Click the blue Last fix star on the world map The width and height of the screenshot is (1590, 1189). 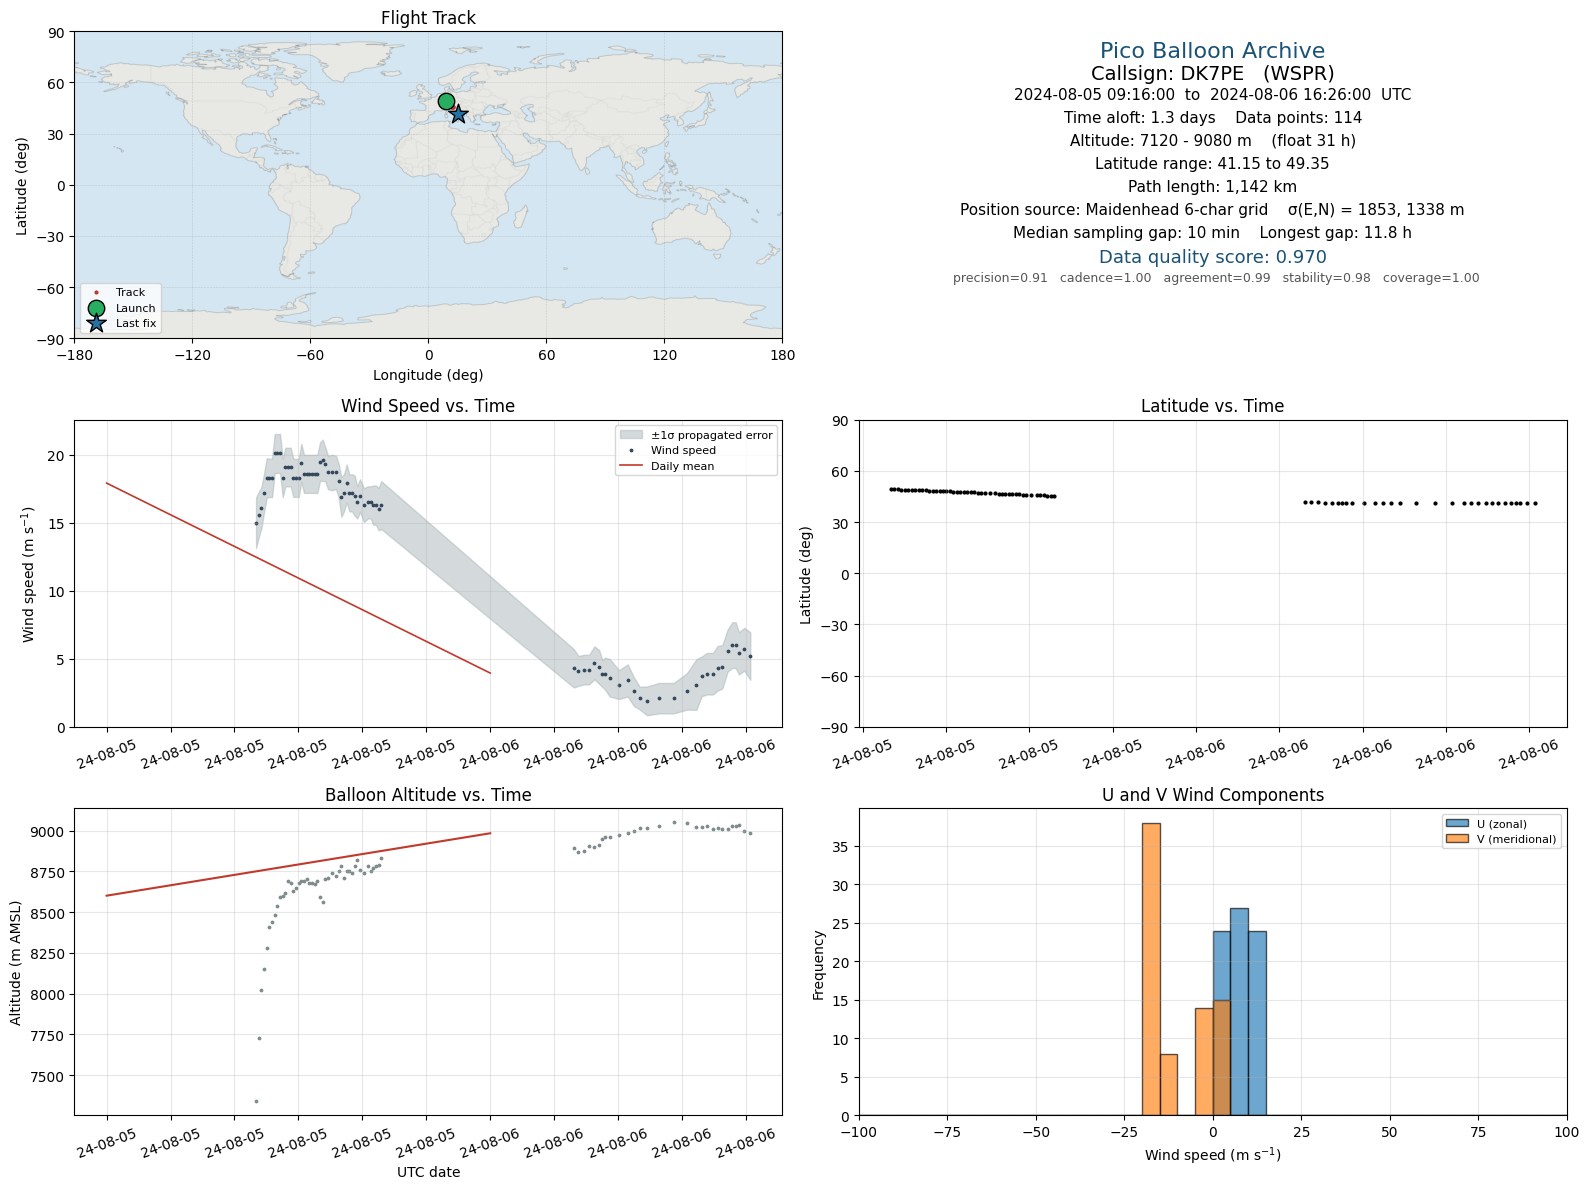point(458,114)
